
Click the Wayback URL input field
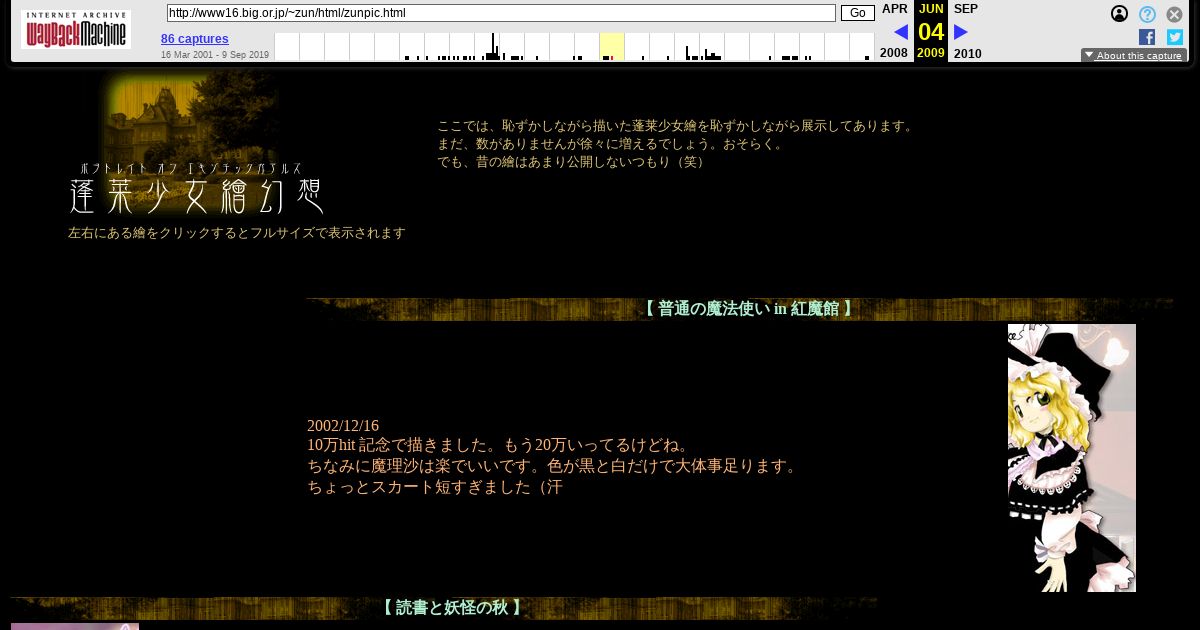click(x=501, y=13)
